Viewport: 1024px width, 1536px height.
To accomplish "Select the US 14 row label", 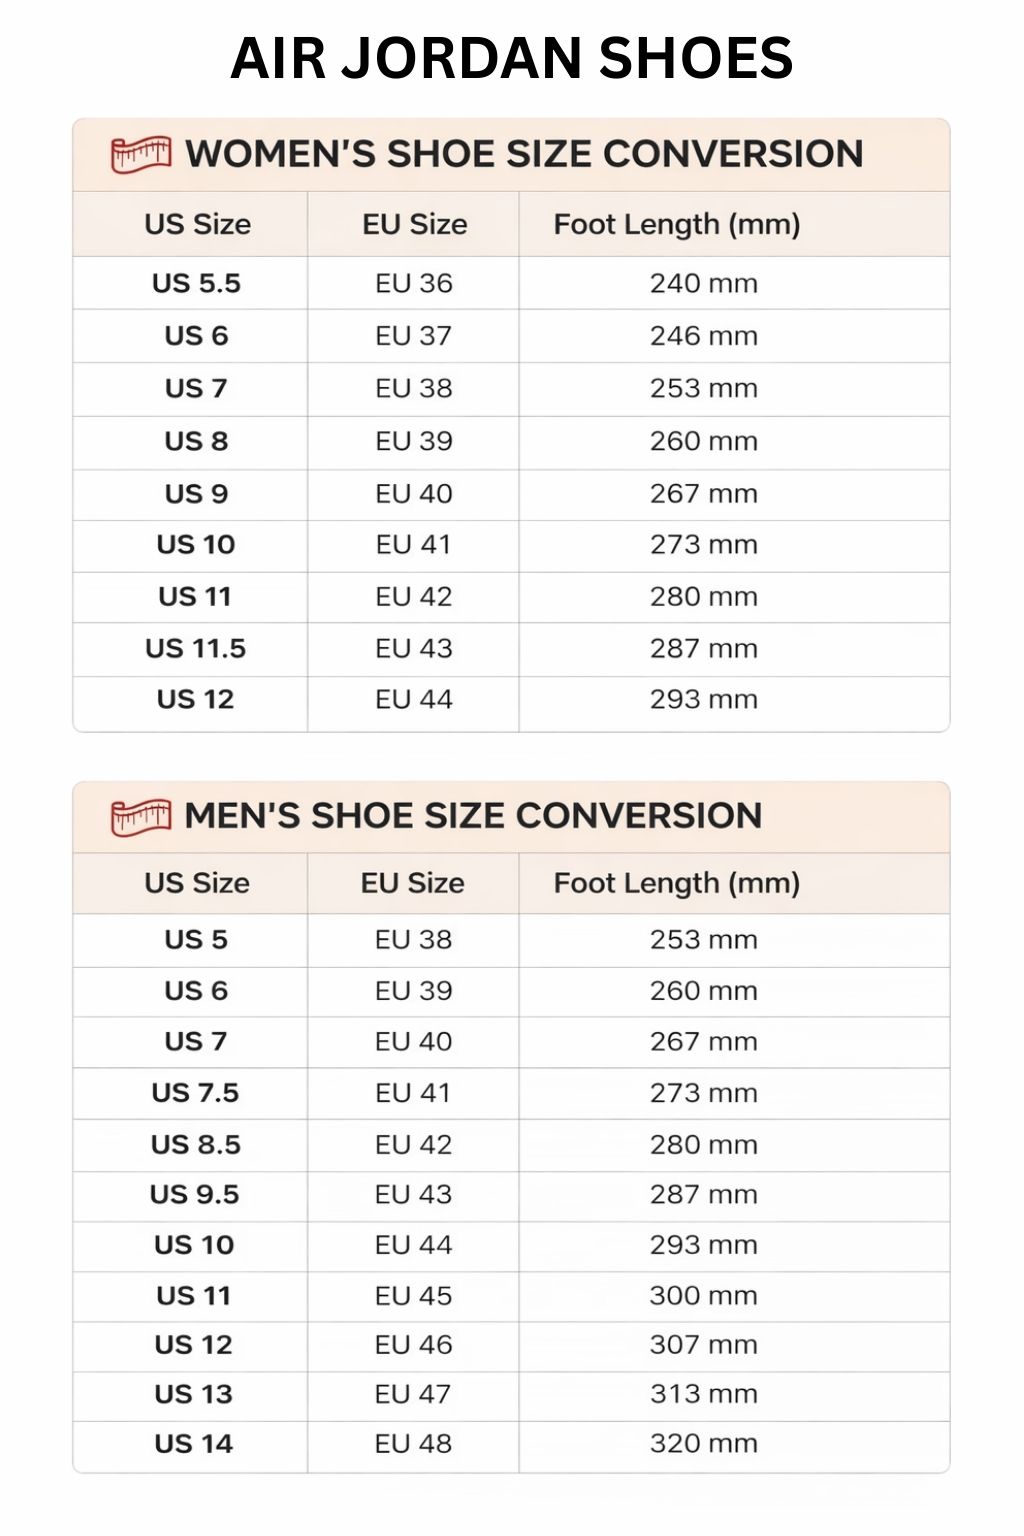I will click(193, 1444).
